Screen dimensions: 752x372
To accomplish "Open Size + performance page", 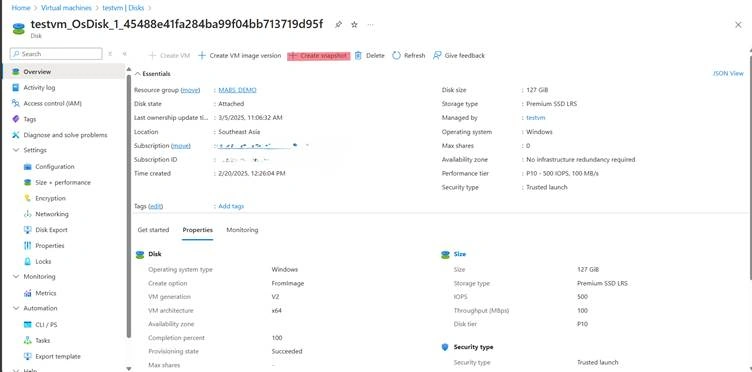I will point(63,182).
